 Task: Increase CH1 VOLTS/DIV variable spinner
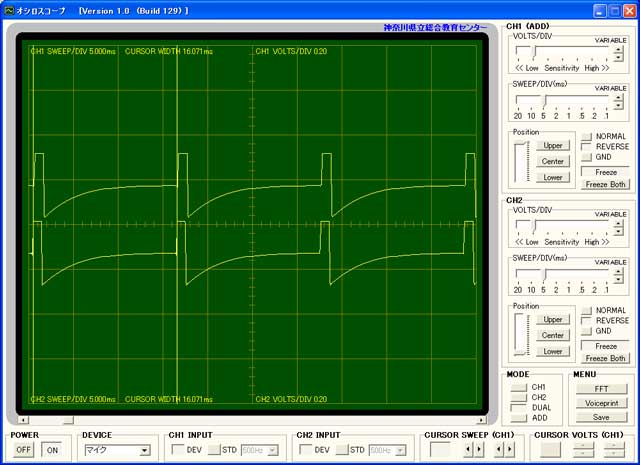pos(618,49)
